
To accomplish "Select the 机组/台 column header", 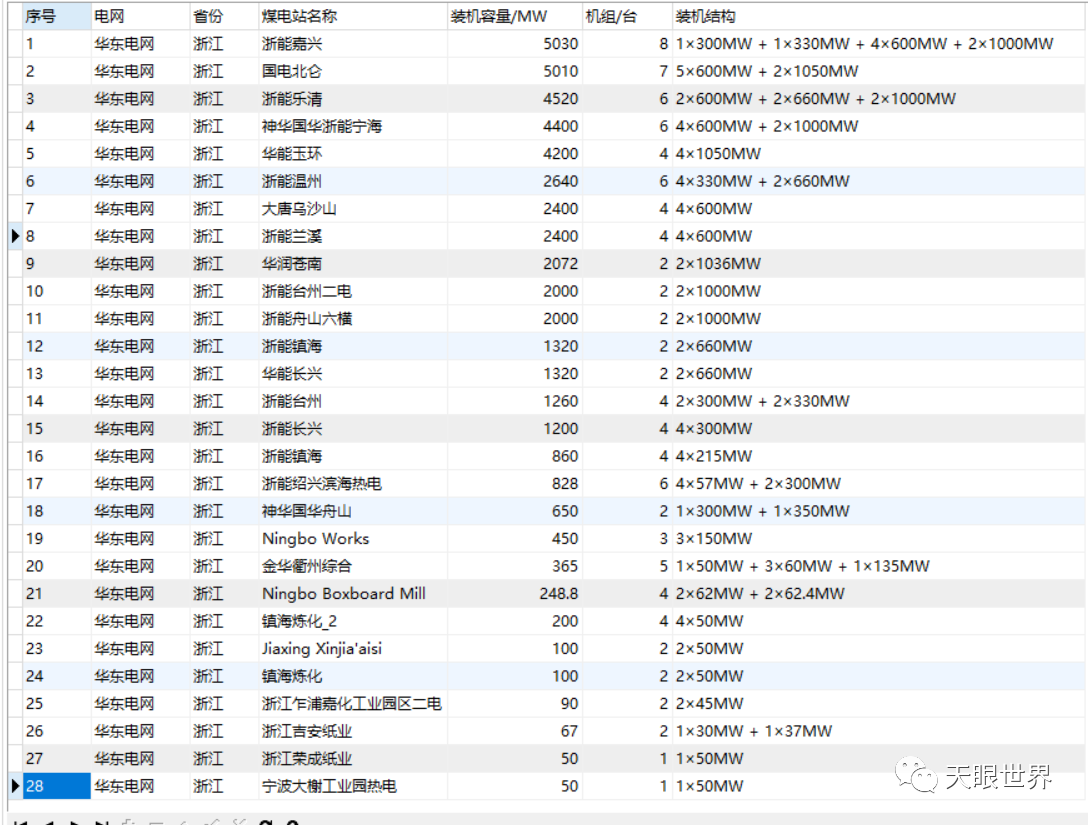I will pyautogui.click(x=627, y=16).
